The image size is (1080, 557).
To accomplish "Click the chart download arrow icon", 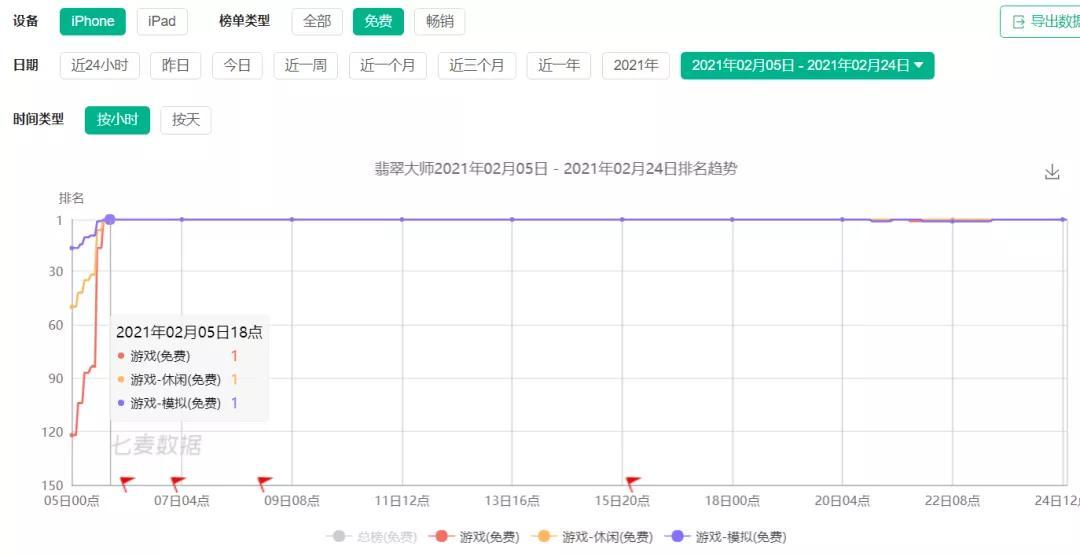I will [x=1051, y=172].
